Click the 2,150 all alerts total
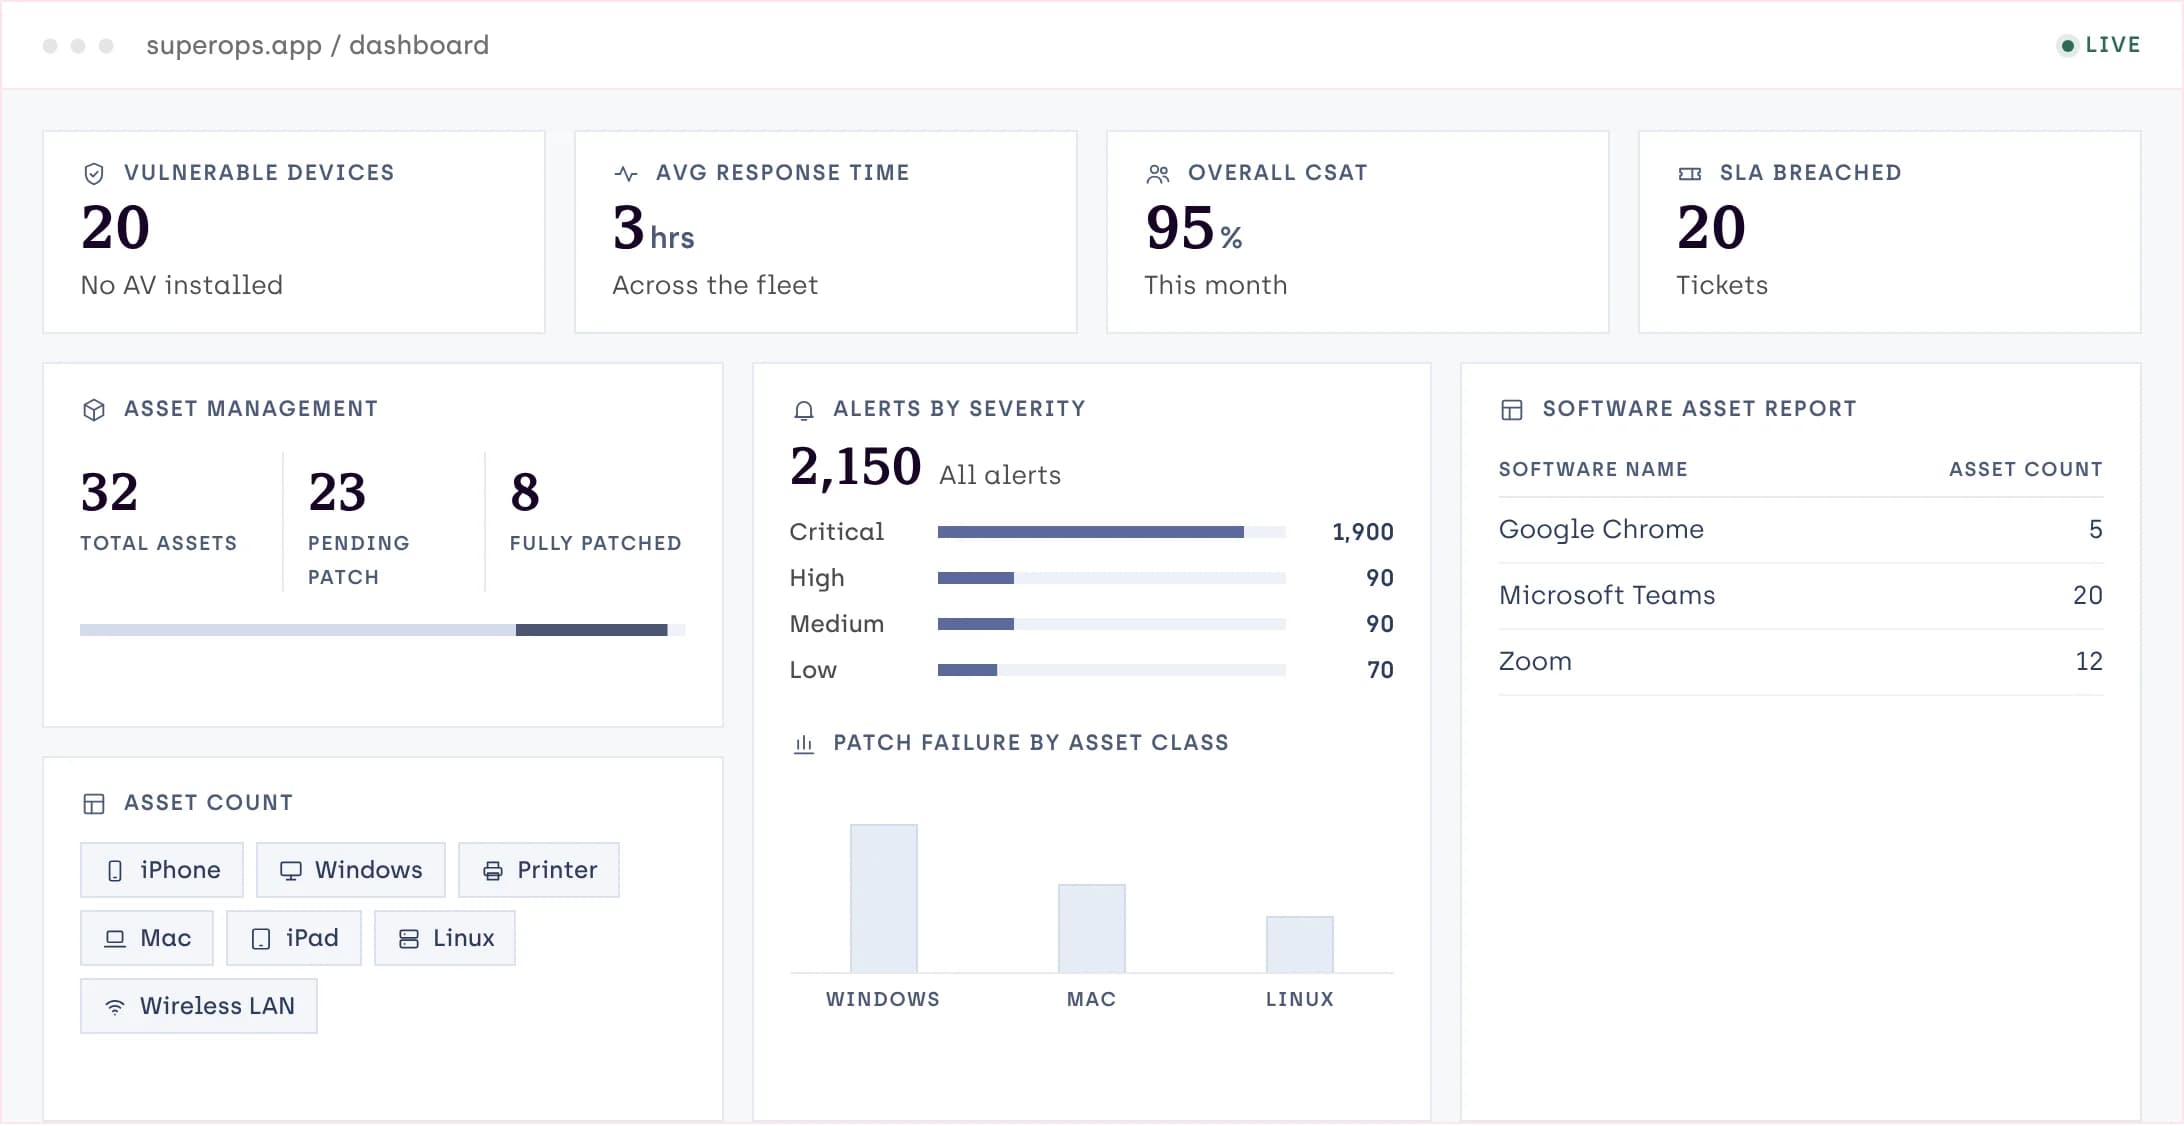The width and height of the screenshot is (2184, 1126). (855, 467)
